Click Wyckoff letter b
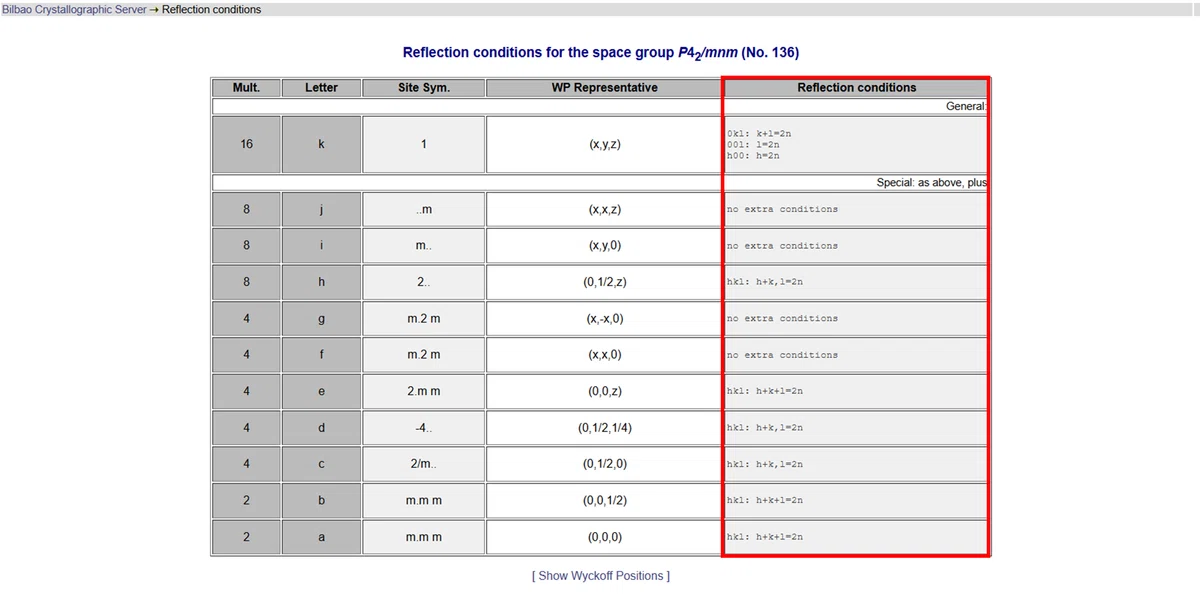Screen dimensions: 1200x607 pos(321,500)
